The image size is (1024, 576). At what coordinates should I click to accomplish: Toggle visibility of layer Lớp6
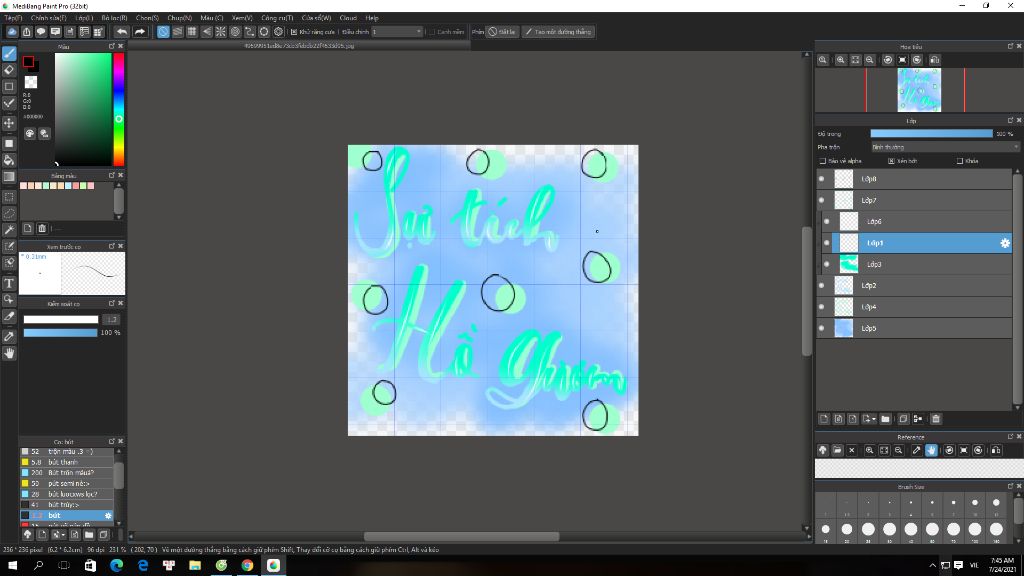tap(827, 221)
